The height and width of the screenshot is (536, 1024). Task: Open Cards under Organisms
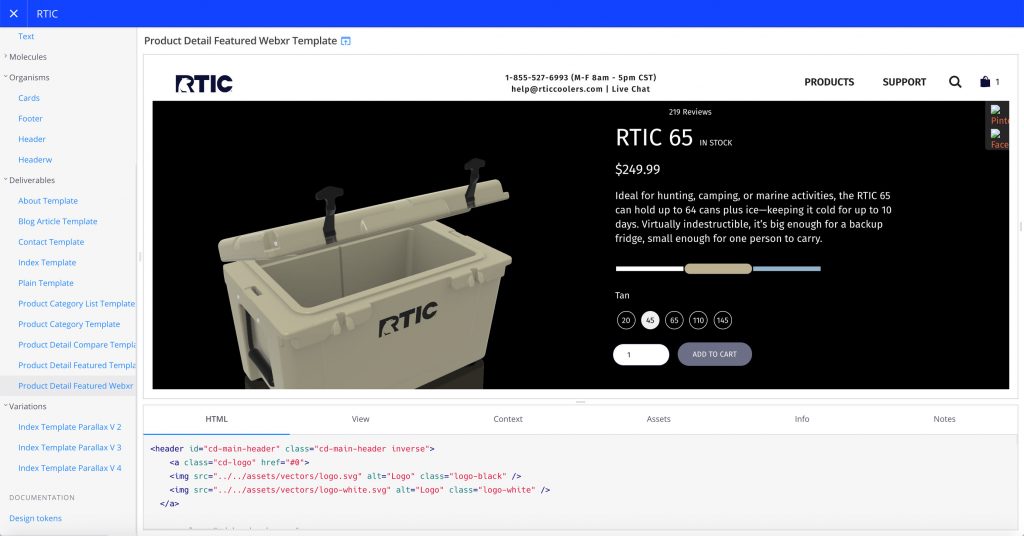29,98
